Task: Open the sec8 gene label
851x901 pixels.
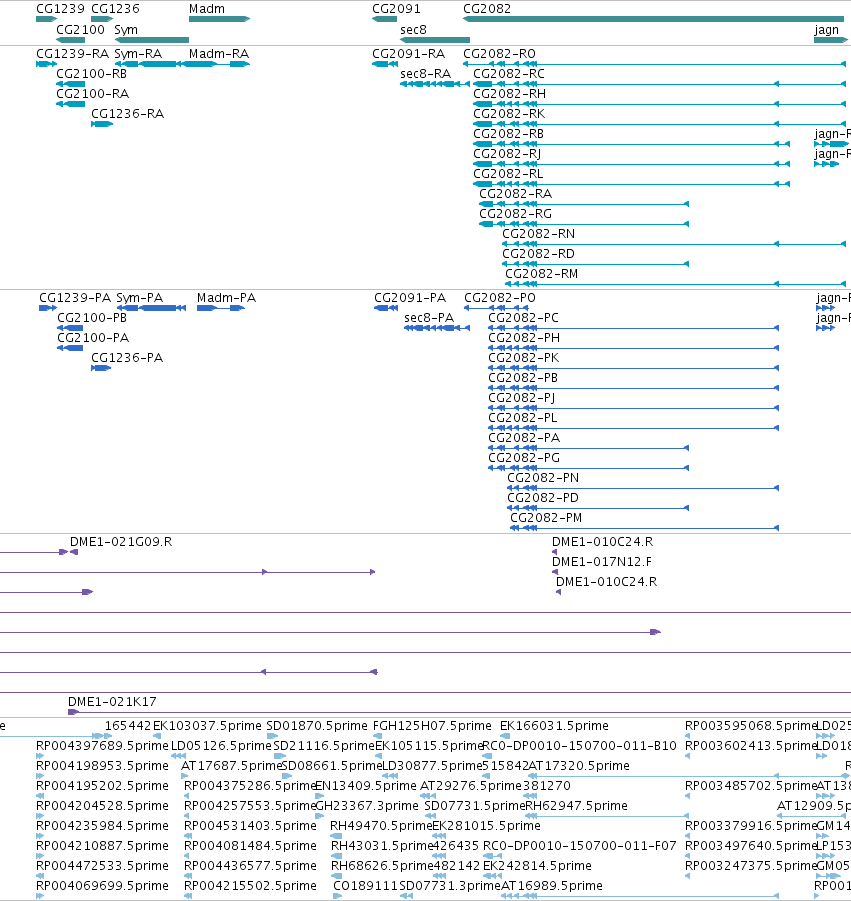Action: point(413,29)
